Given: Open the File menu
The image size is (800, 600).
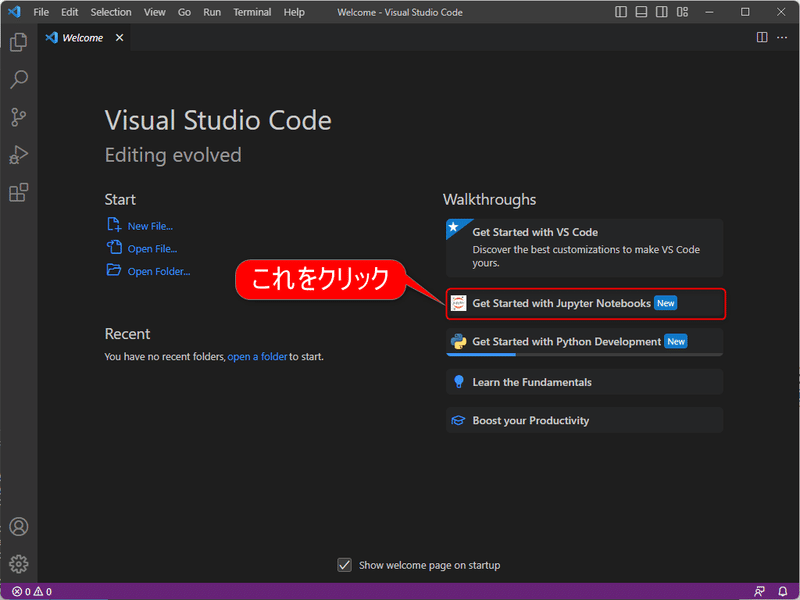Looking at the screenshot, I should [41, 12].
